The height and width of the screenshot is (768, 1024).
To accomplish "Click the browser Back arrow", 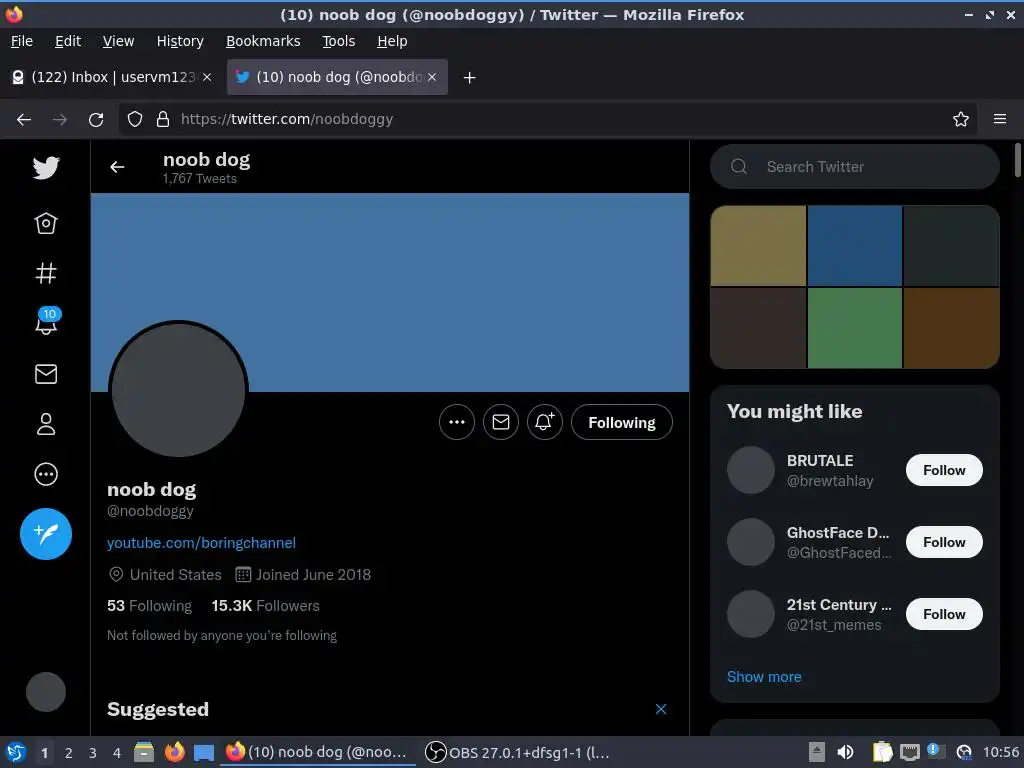I will [x=24, y=120].
